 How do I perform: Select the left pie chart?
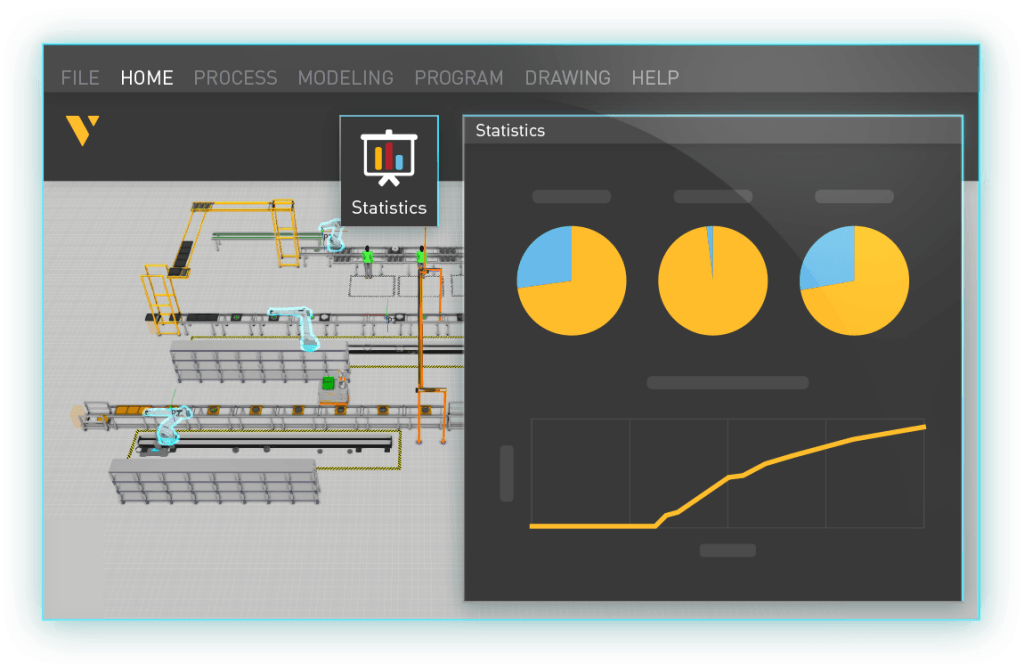(x=571, y=281)
